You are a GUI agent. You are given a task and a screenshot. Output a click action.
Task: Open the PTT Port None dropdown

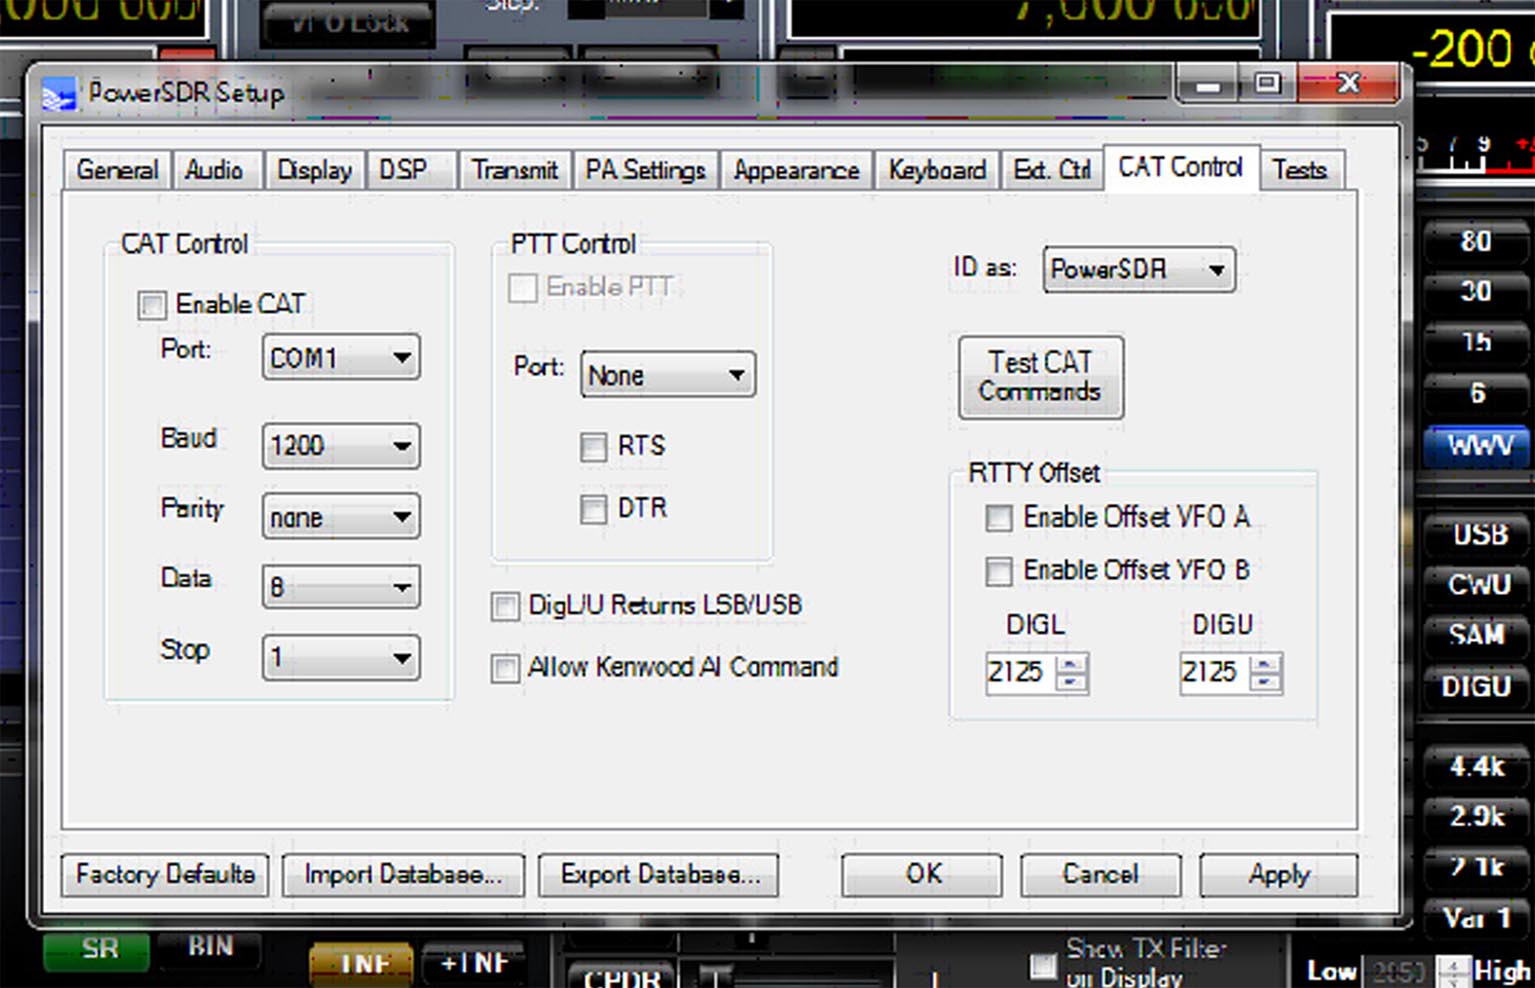[668, 375]
